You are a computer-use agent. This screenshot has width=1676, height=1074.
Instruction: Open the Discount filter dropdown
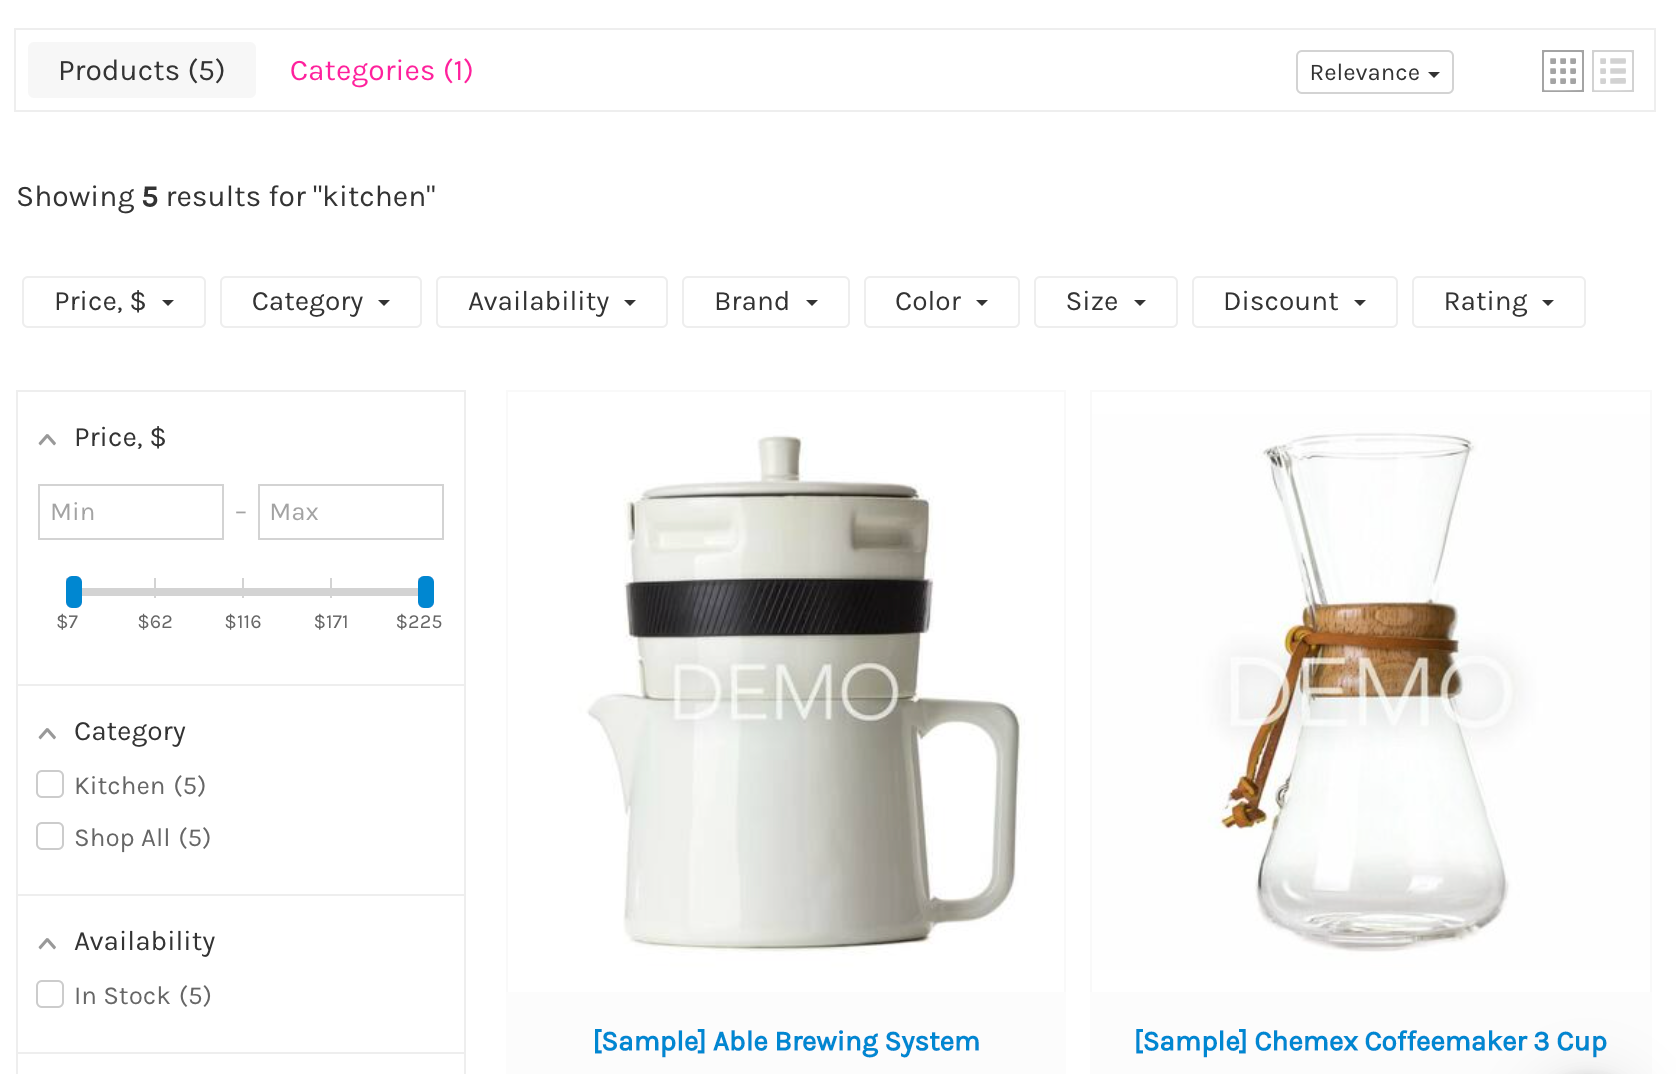(1294, 302)
